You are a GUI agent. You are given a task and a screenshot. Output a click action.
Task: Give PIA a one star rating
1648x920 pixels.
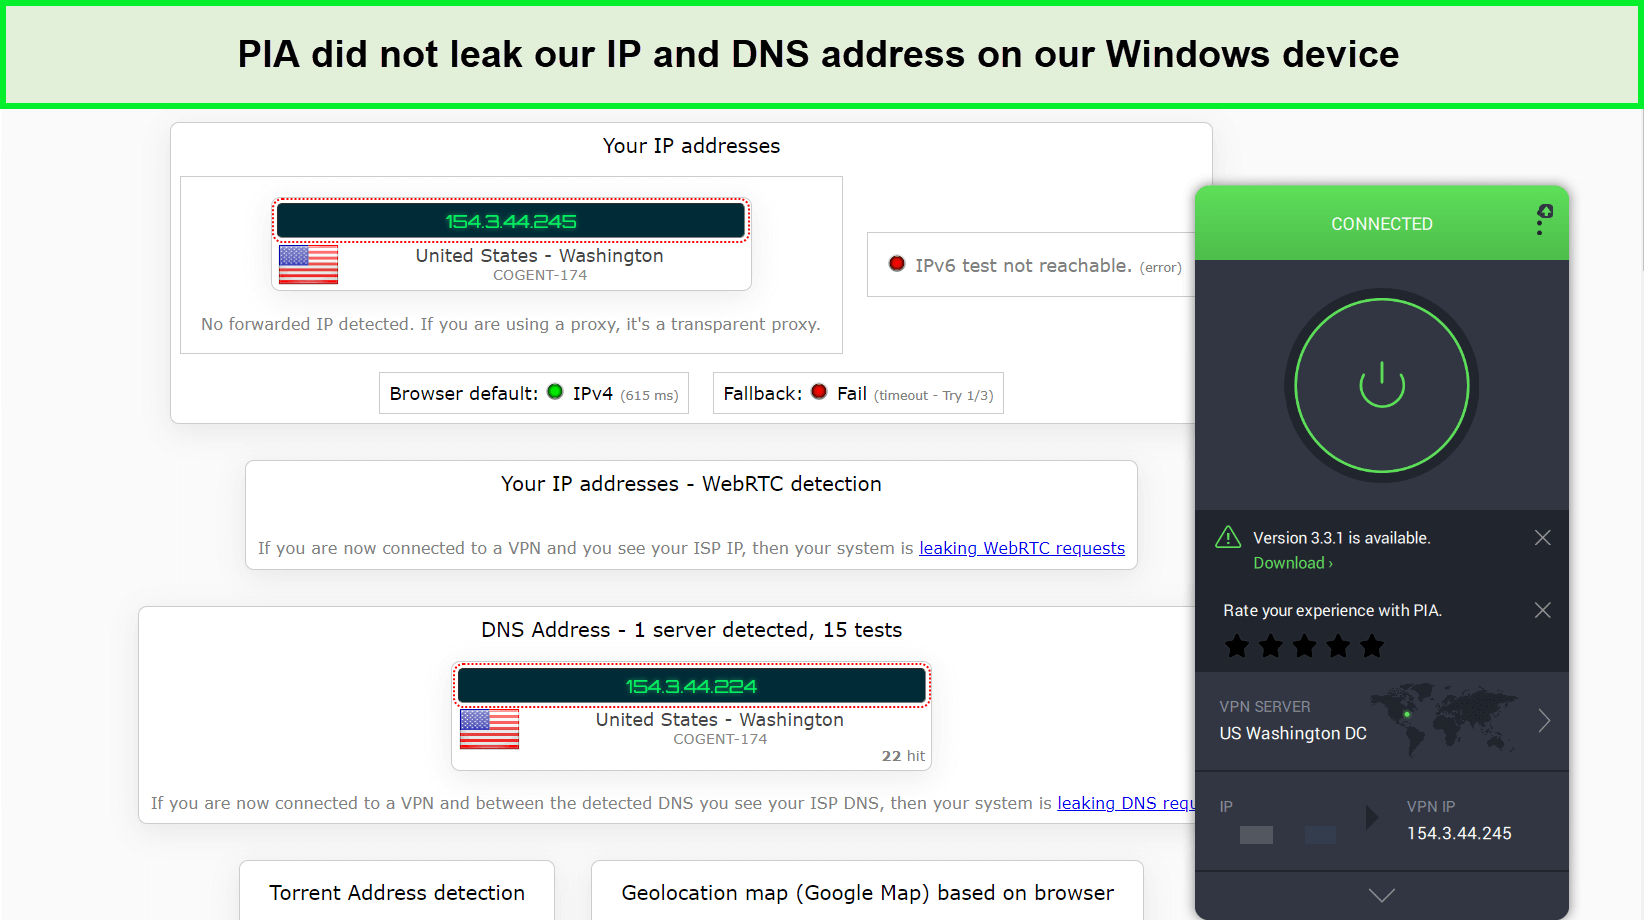(1237, 646)
